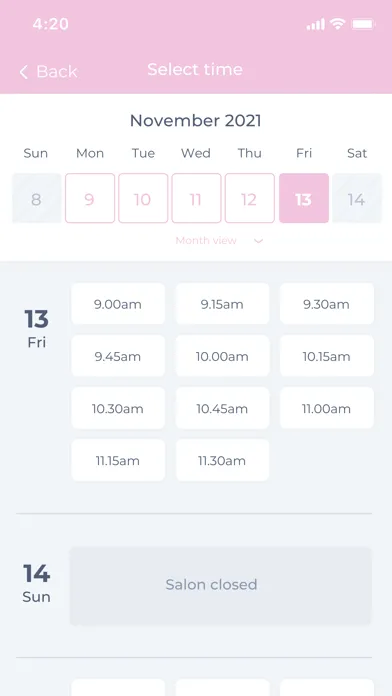Select highlighted date 13 on Friday
The width and height of the screenshot is (392, 696).
304,198
